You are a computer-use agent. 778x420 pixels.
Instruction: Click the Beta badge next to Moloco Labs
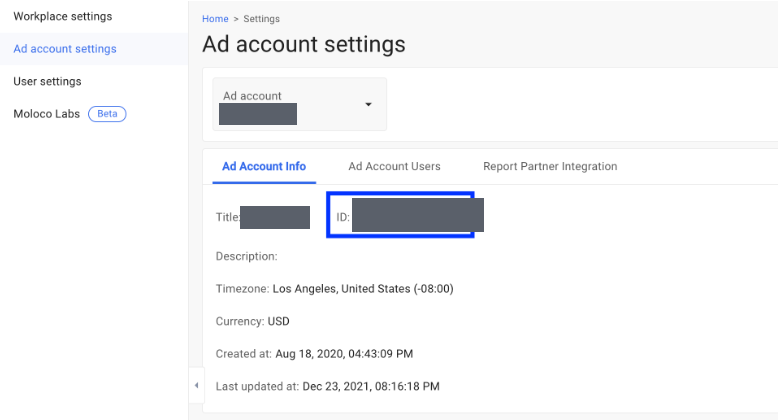107,114
